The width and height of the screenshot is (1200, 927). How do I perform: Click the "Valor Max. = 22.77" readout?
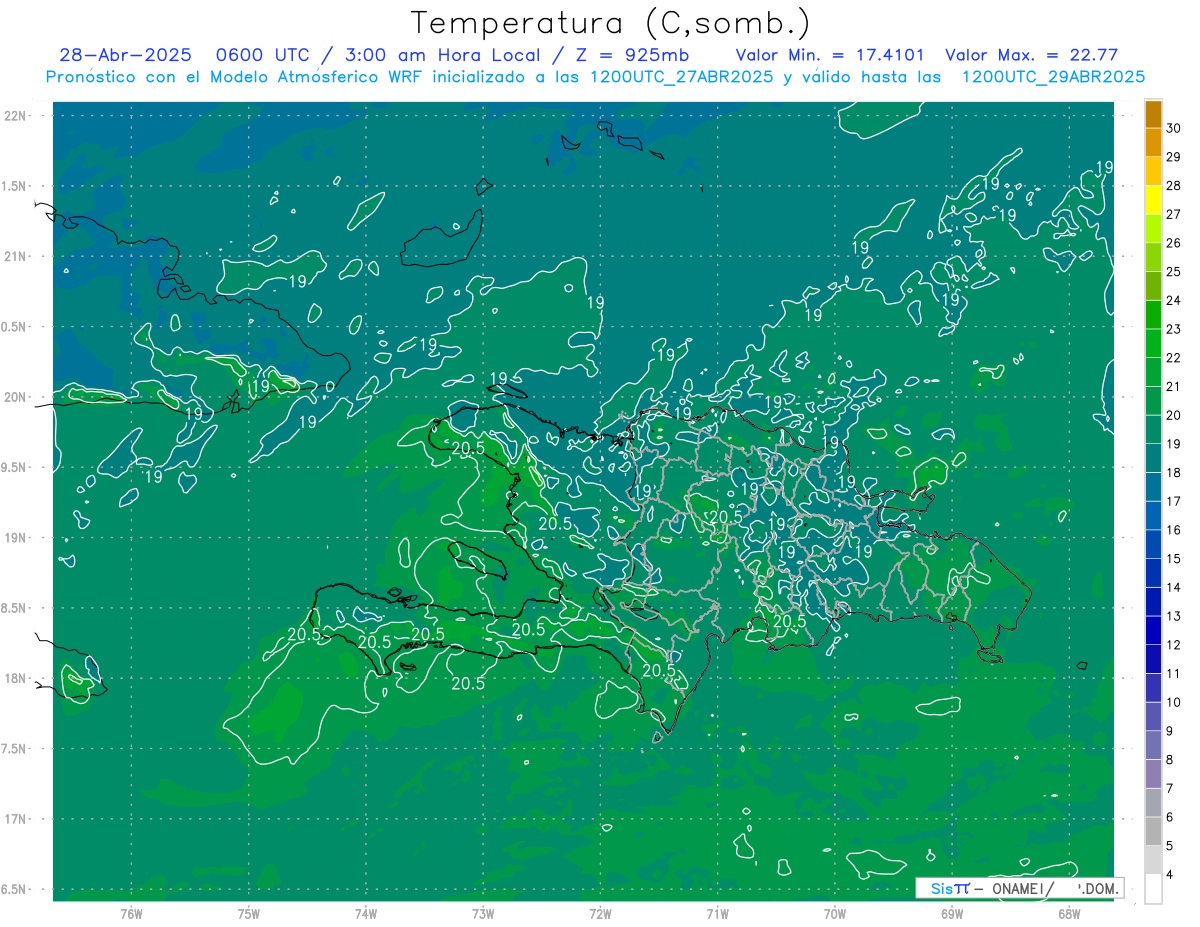pyautogui.click(x=1031, y=55)
